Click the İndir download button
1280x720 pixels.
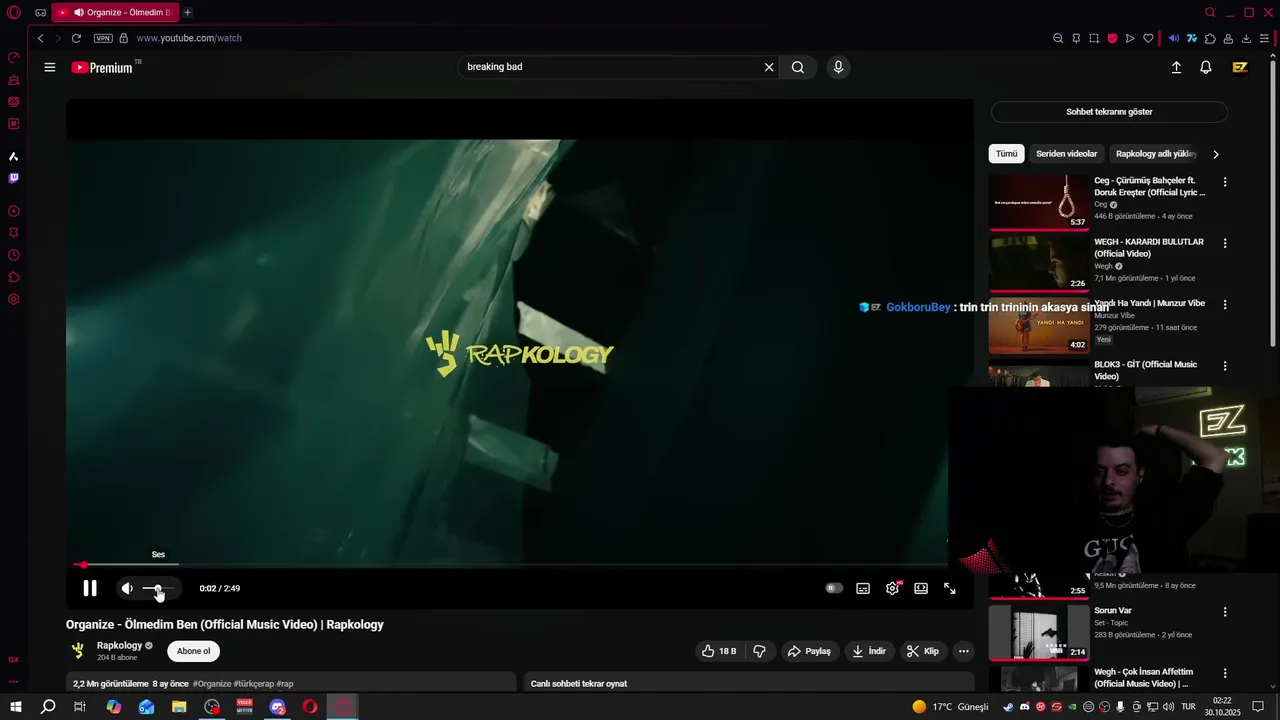click(x=869, y=651)
